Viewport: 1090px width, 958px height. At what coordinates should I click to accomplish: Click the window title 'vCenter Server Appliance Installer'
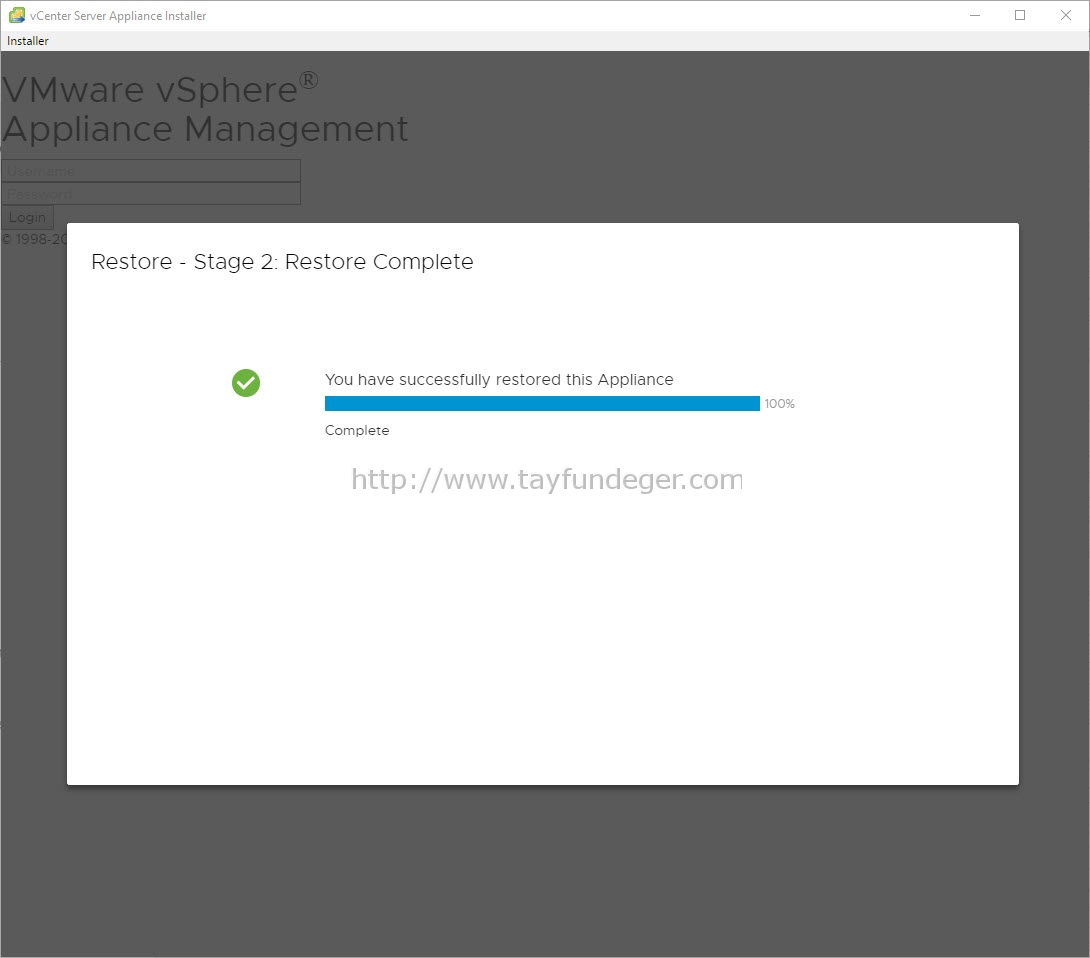click(118, 16)
